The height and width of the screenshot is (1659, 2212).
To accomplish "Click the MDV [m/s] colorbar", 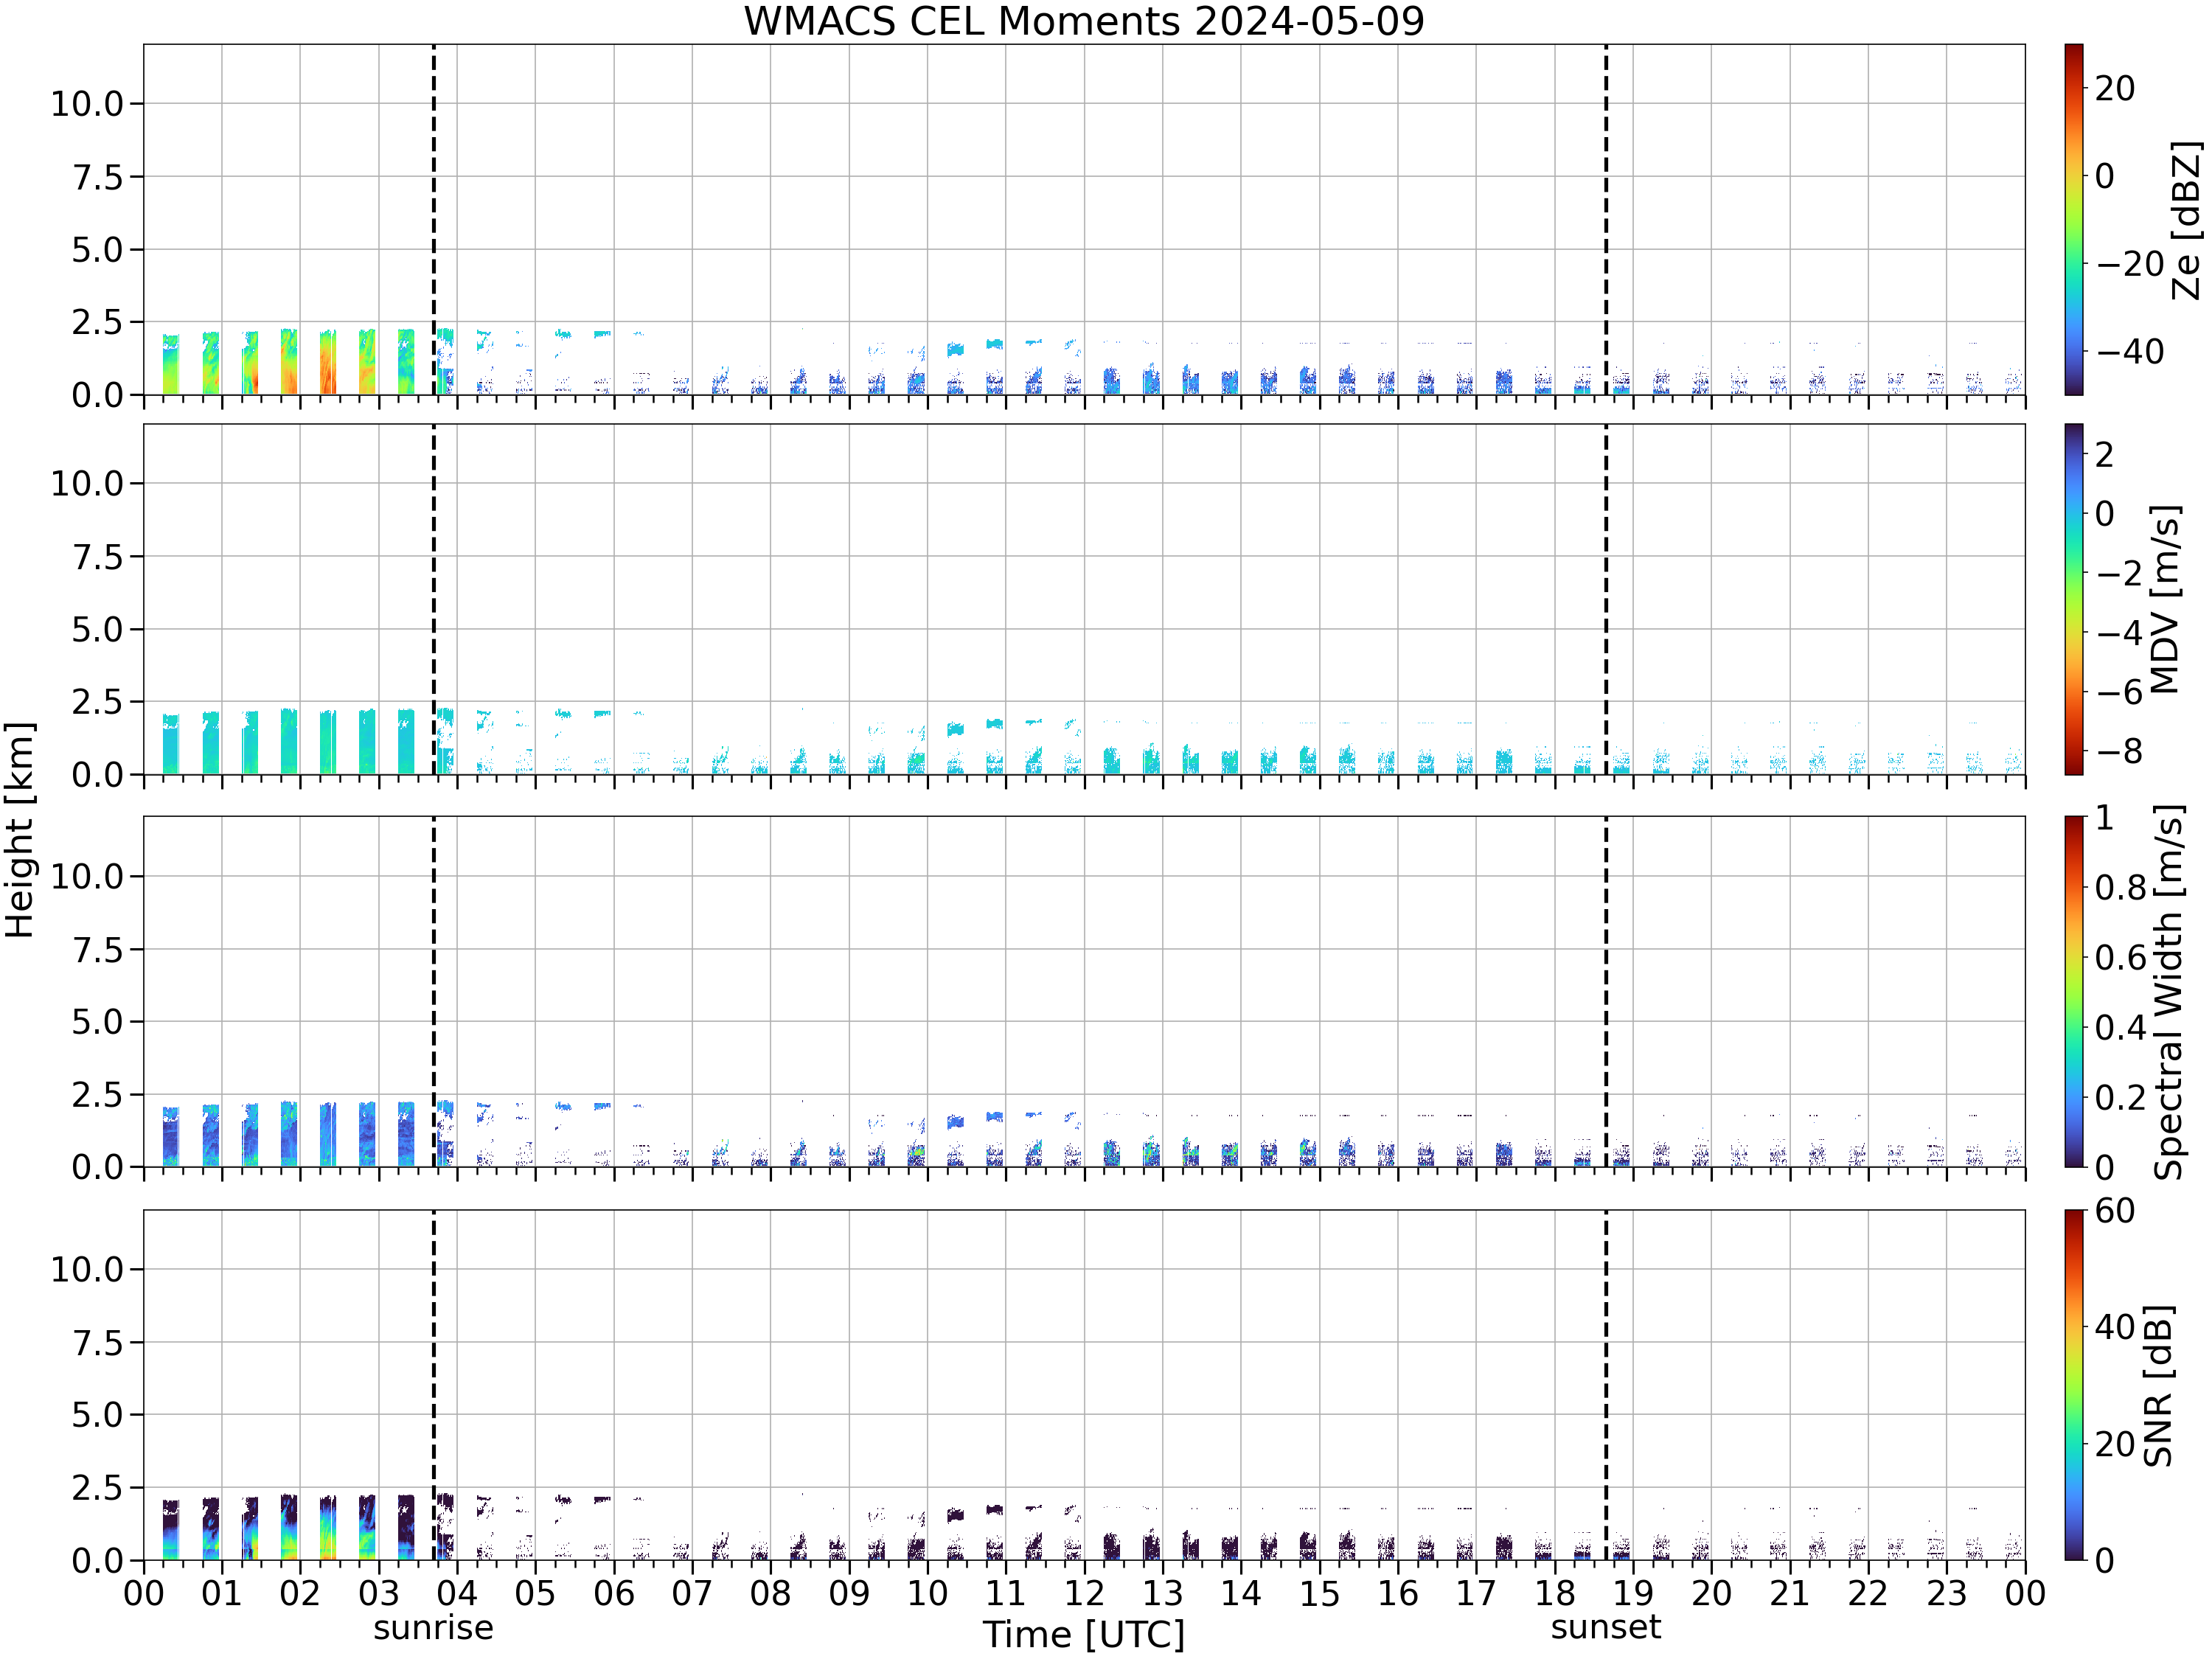I will click(2074, 599).
